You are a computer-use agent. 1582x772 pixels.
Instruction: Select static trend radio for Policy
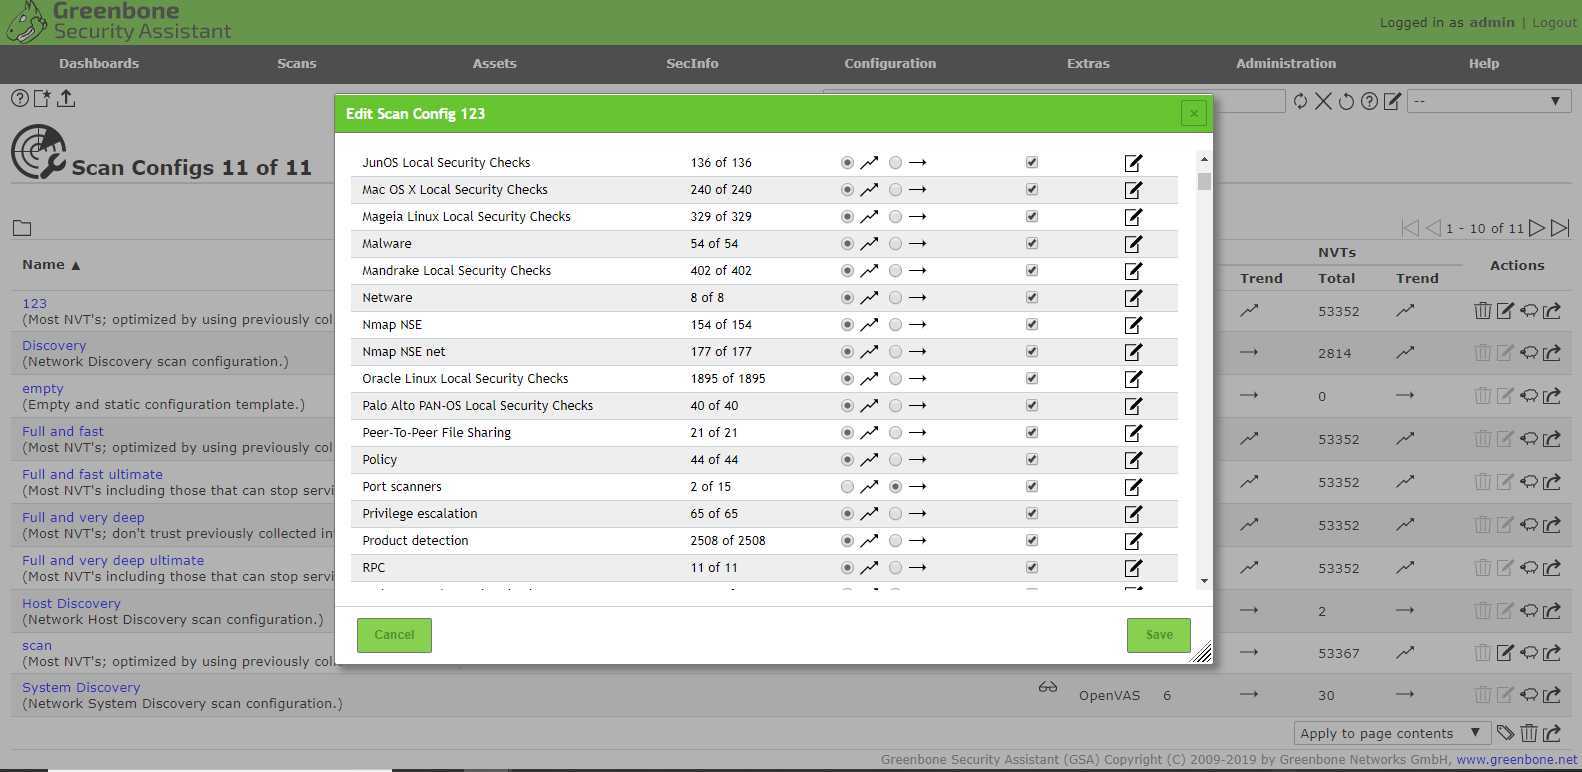point(895,460)
